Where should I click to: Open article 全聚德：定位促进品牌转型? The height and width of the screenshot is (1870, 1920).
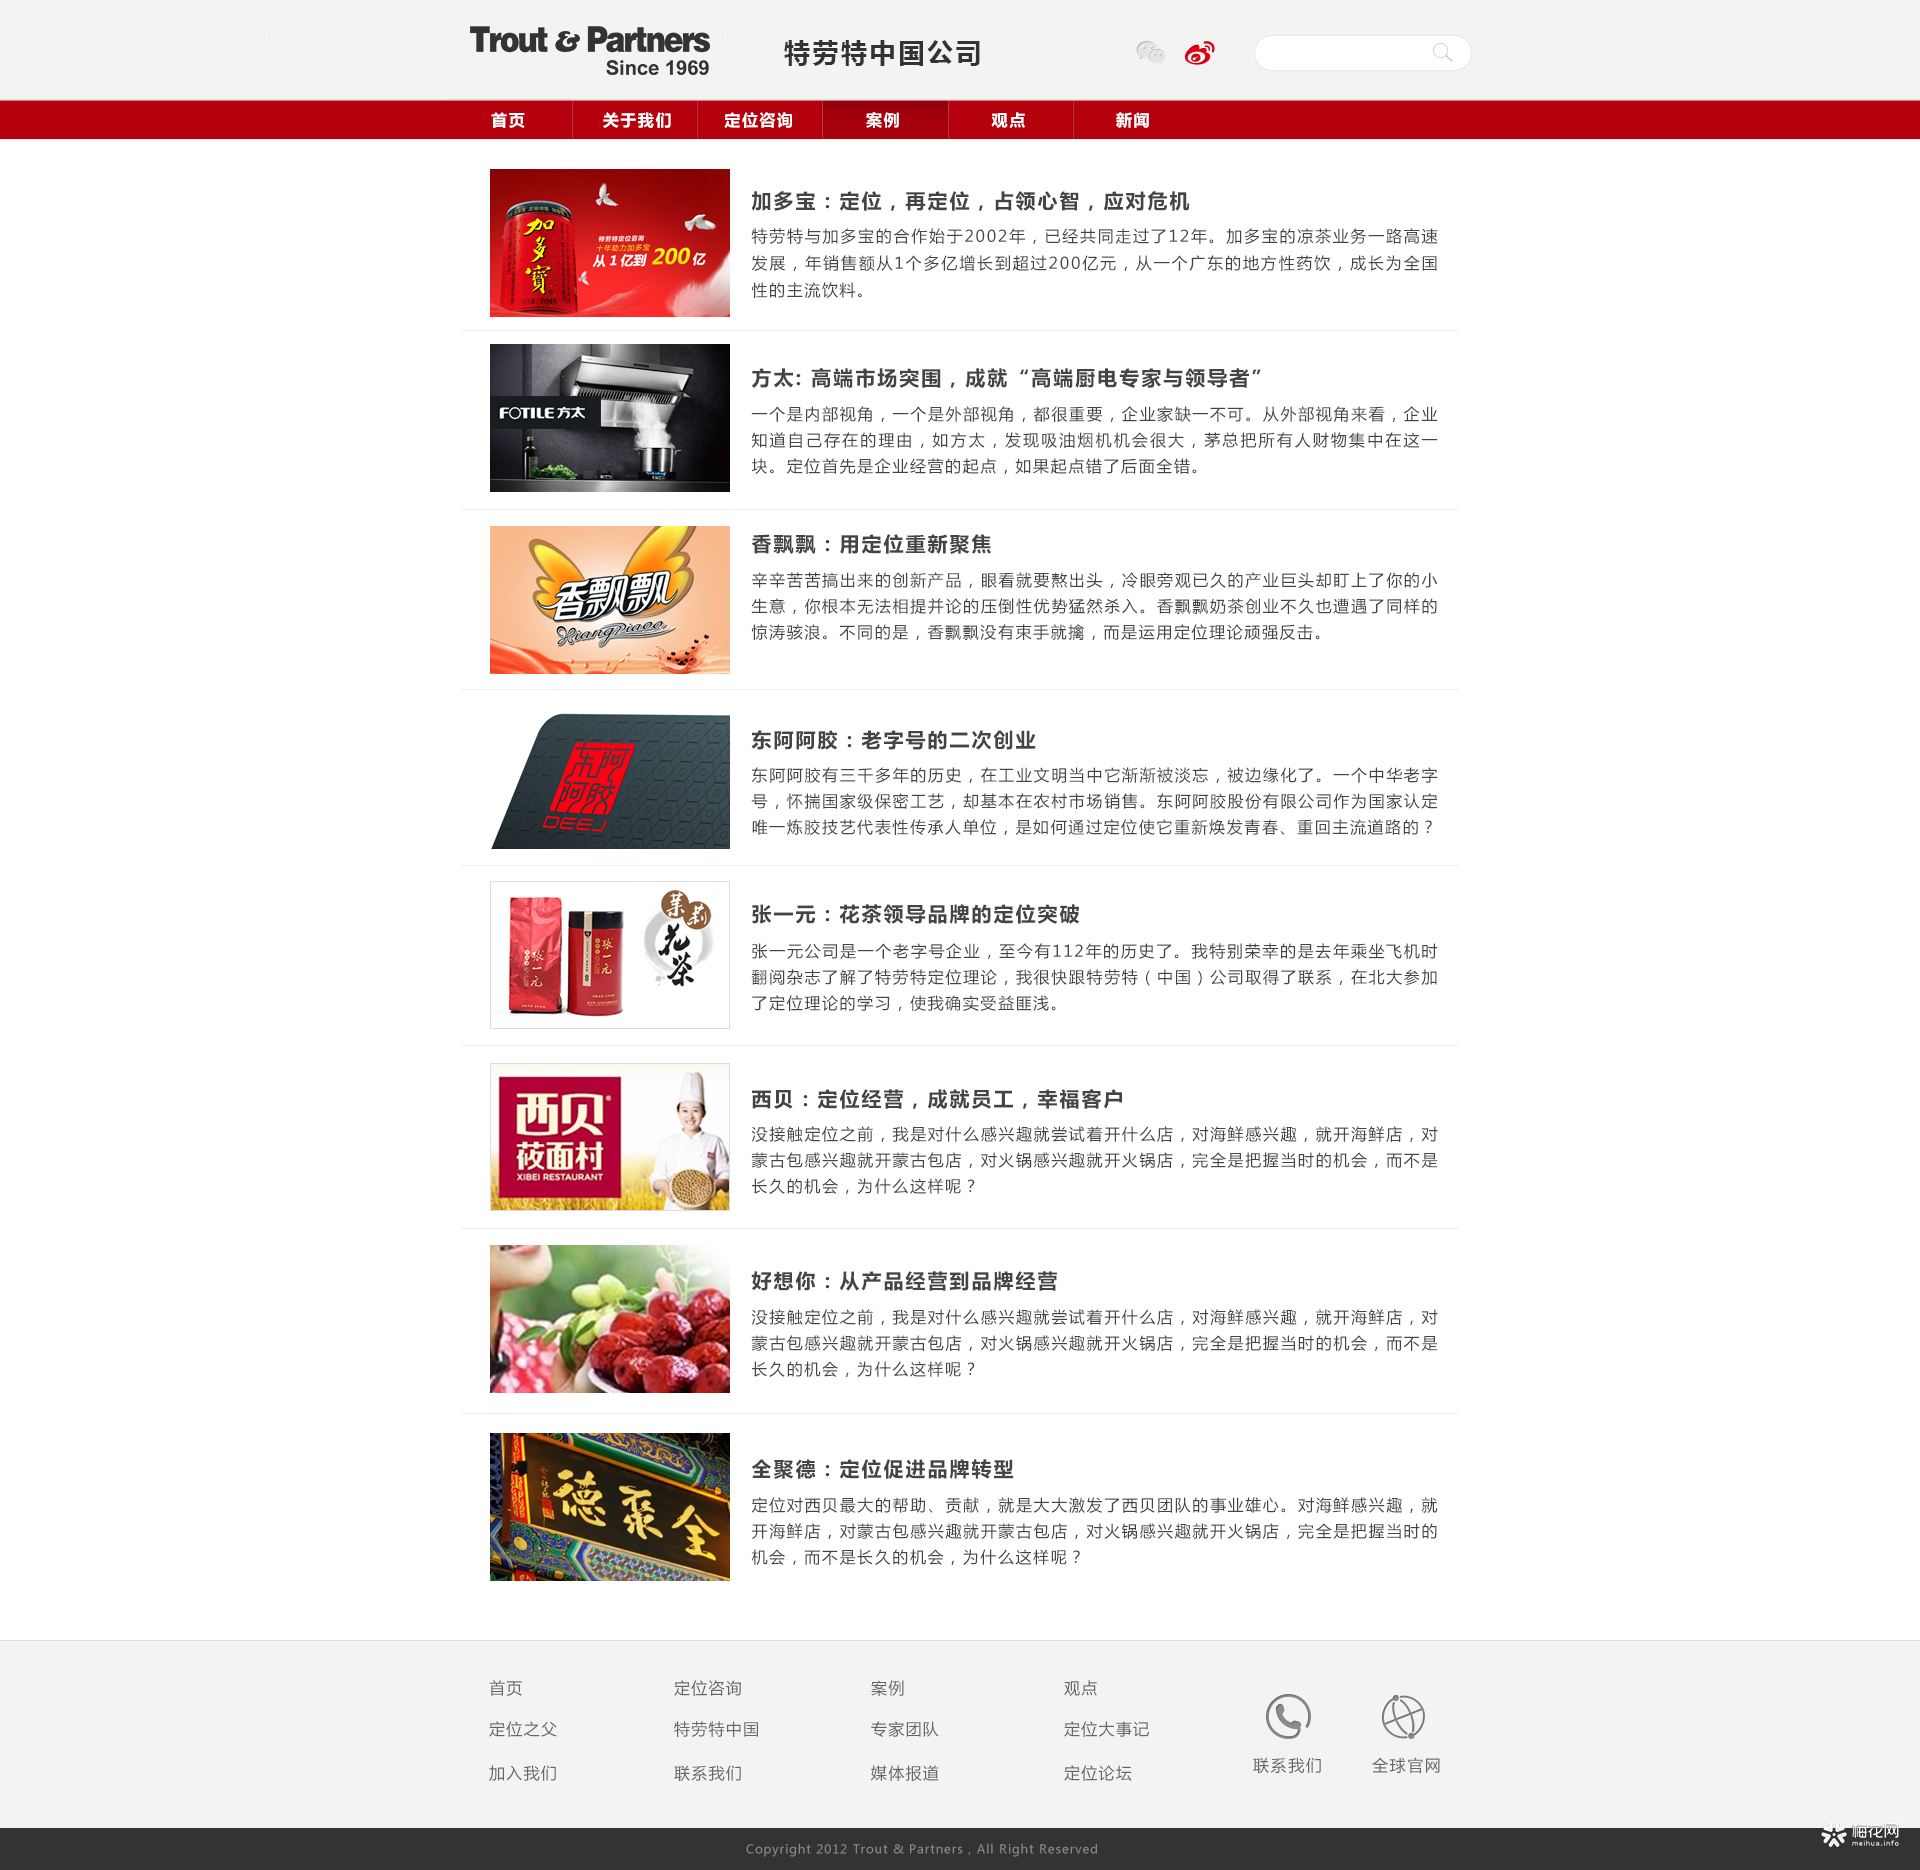tap(882, 1469)
